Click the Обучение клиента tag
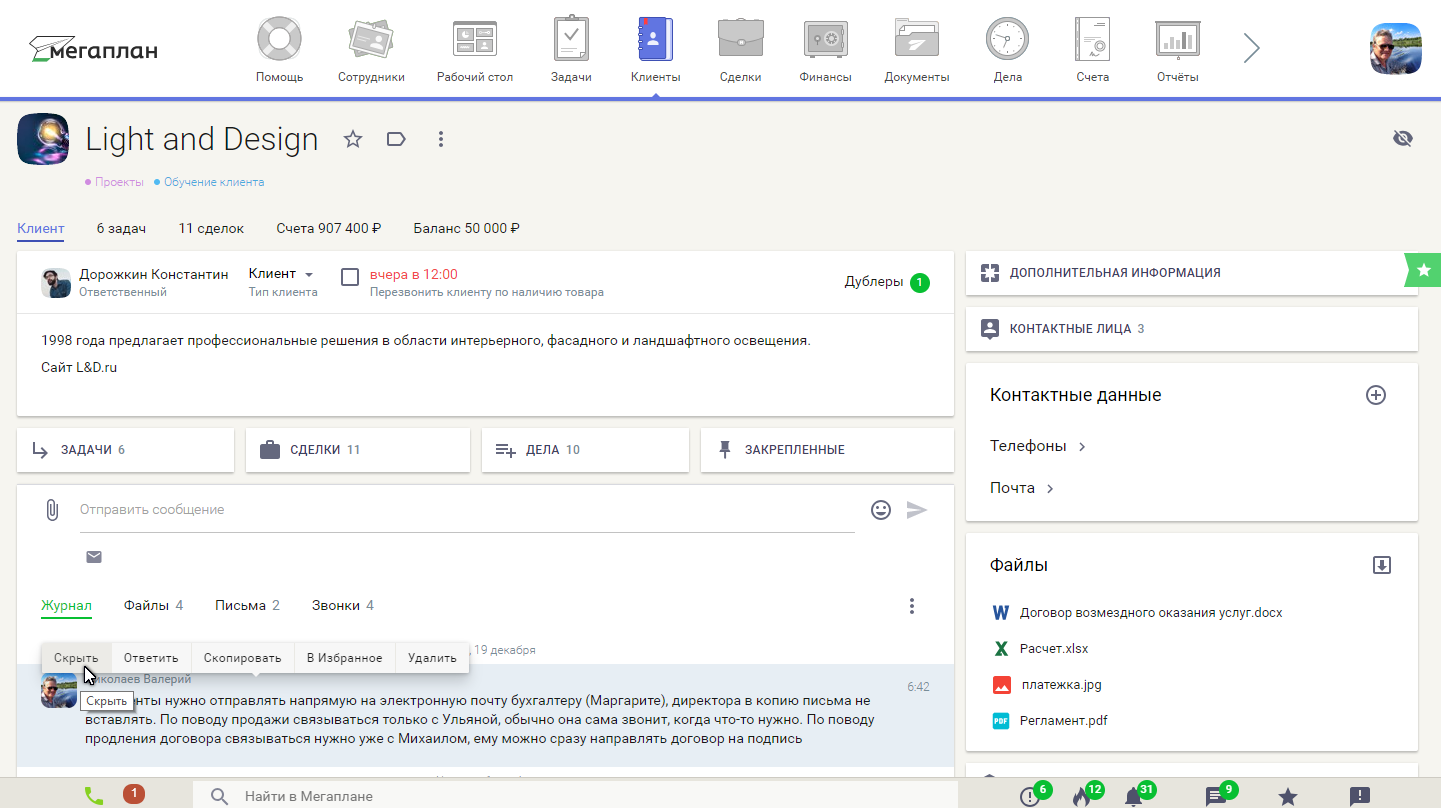The image size is (1441, 808). pos(214,182)
